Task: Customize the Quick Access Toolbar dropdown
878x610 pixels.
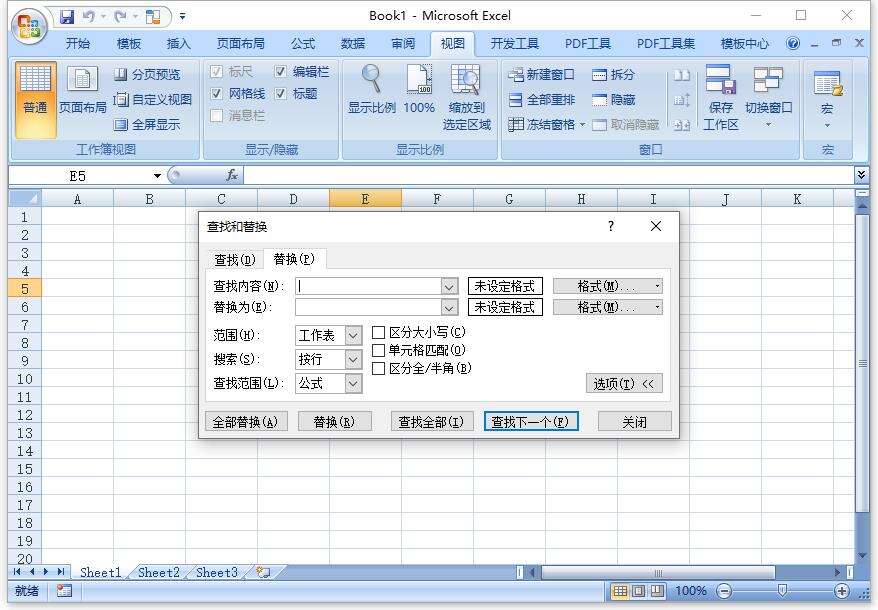Action: 183,17
